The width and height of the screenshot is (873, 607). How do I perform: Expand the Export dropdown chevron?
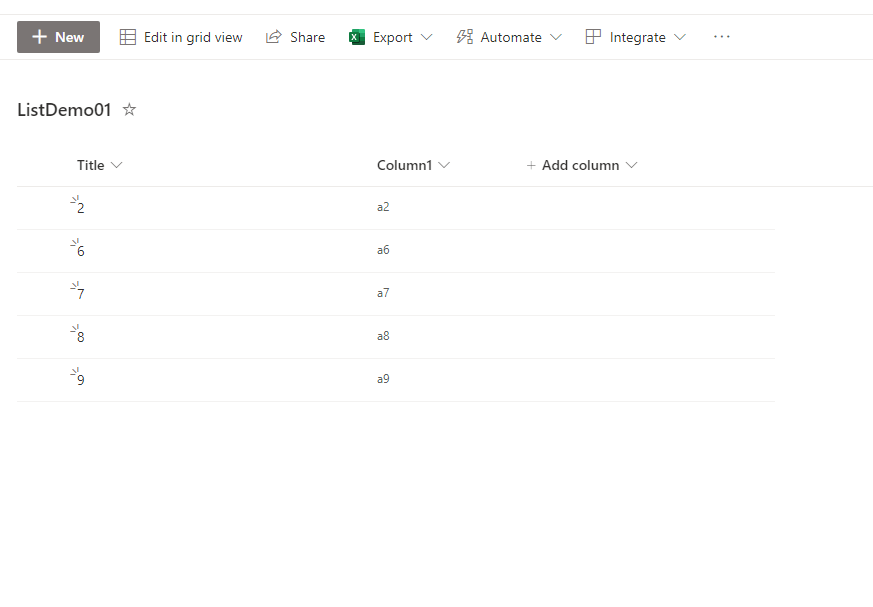426,37
